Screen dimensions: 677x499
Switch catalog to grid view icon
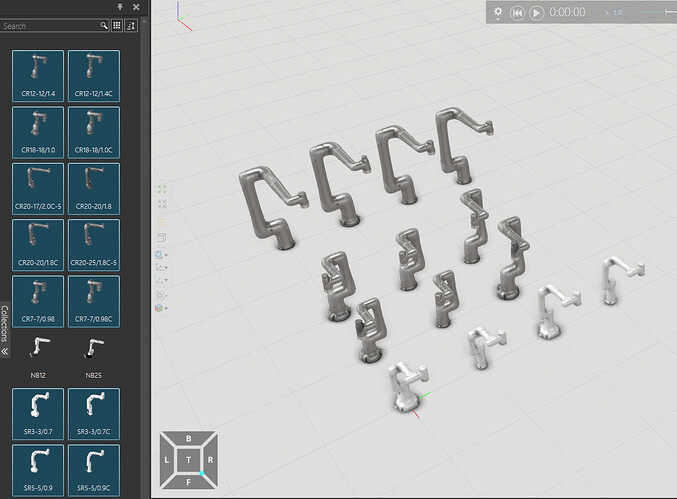click(x=117, y=26)
